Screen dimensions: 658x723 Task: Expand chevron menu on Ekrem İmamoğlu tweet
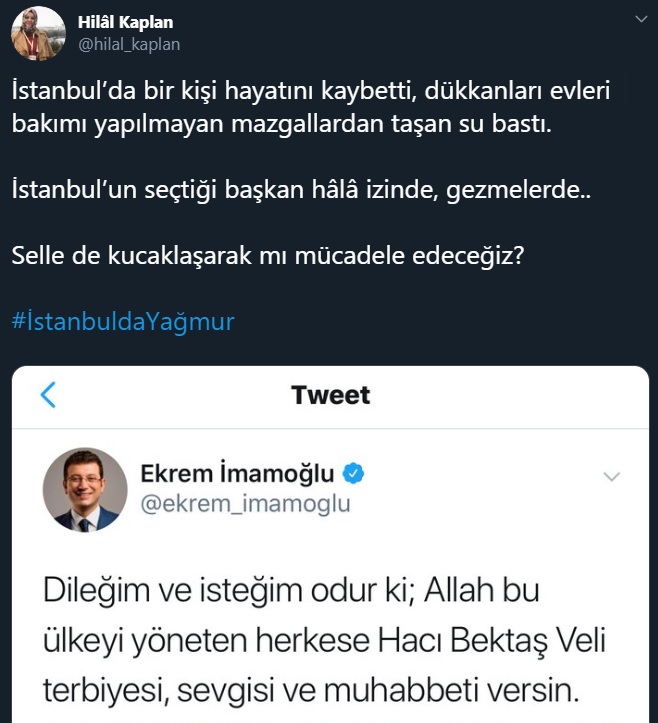tap(612, 475)
